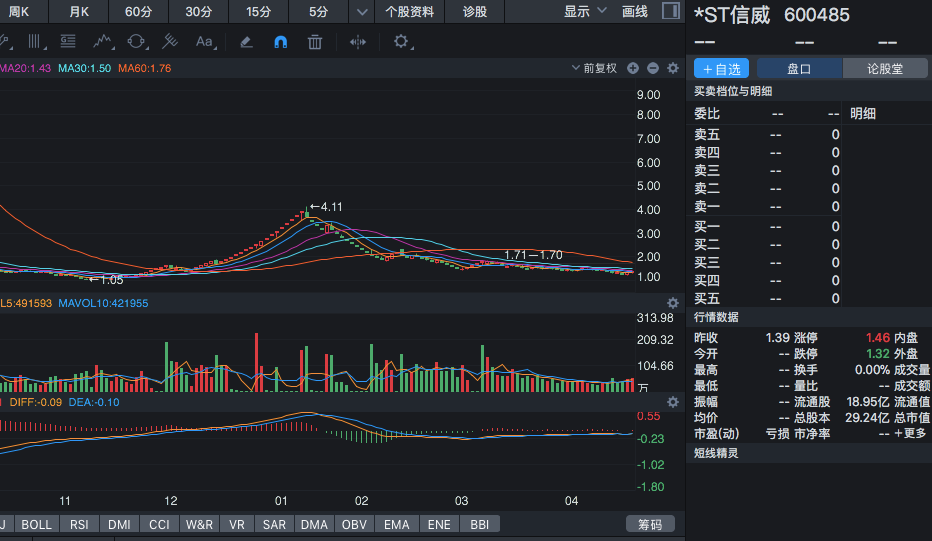This screenshot has height=541, width=932.
Task: Select the EMA indicator tab
Action: pos(396,524)
